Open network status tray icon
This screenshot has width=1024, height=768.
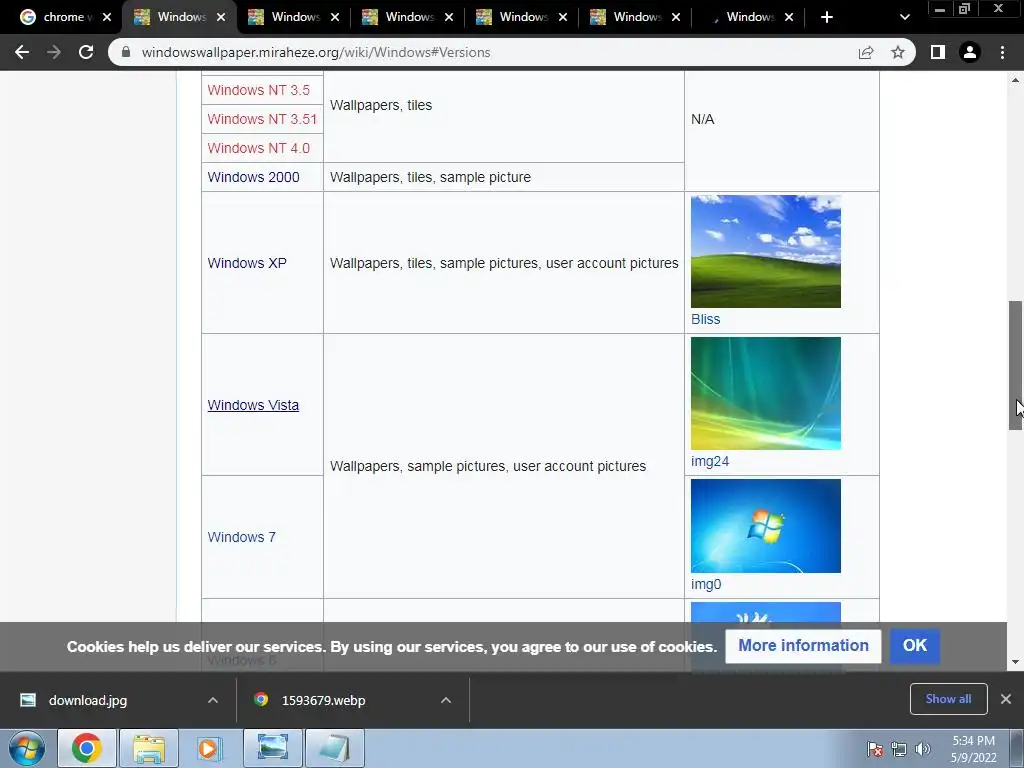pos(899,749)
